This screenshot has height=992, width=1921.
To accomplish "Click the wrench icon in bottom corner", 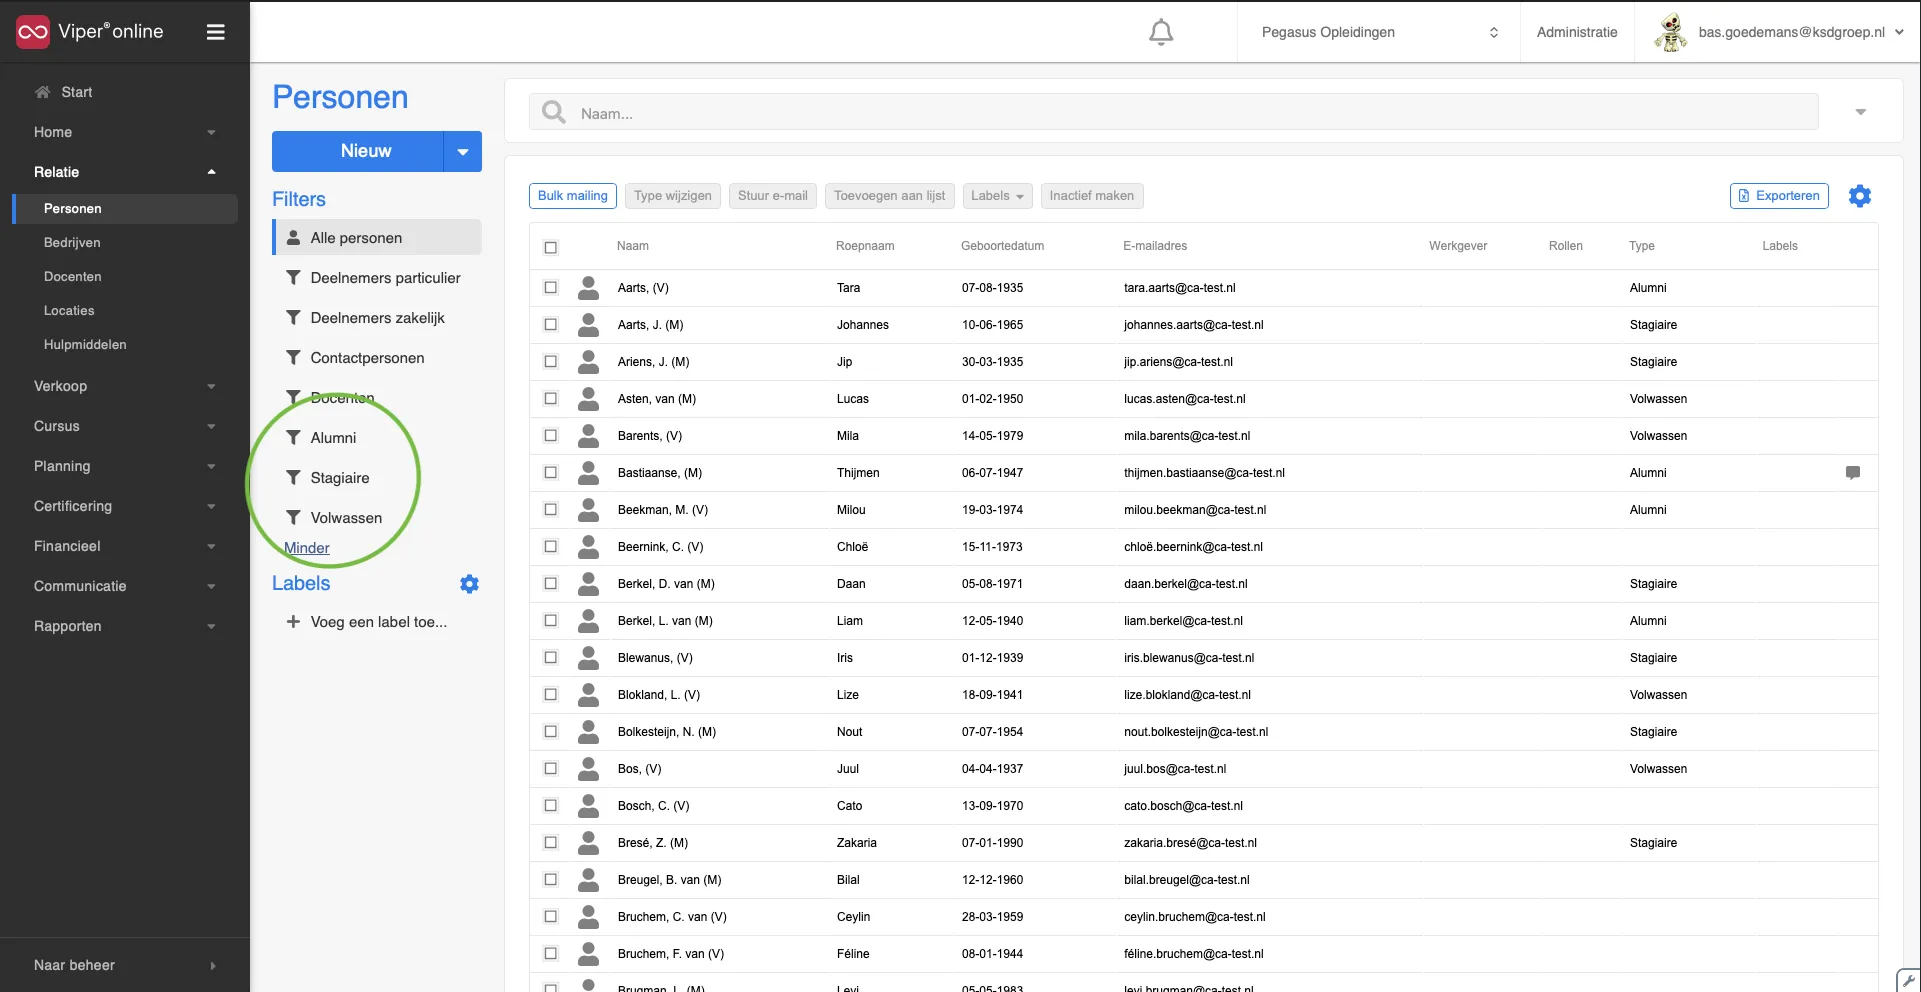I will [x=1909, y=980].
